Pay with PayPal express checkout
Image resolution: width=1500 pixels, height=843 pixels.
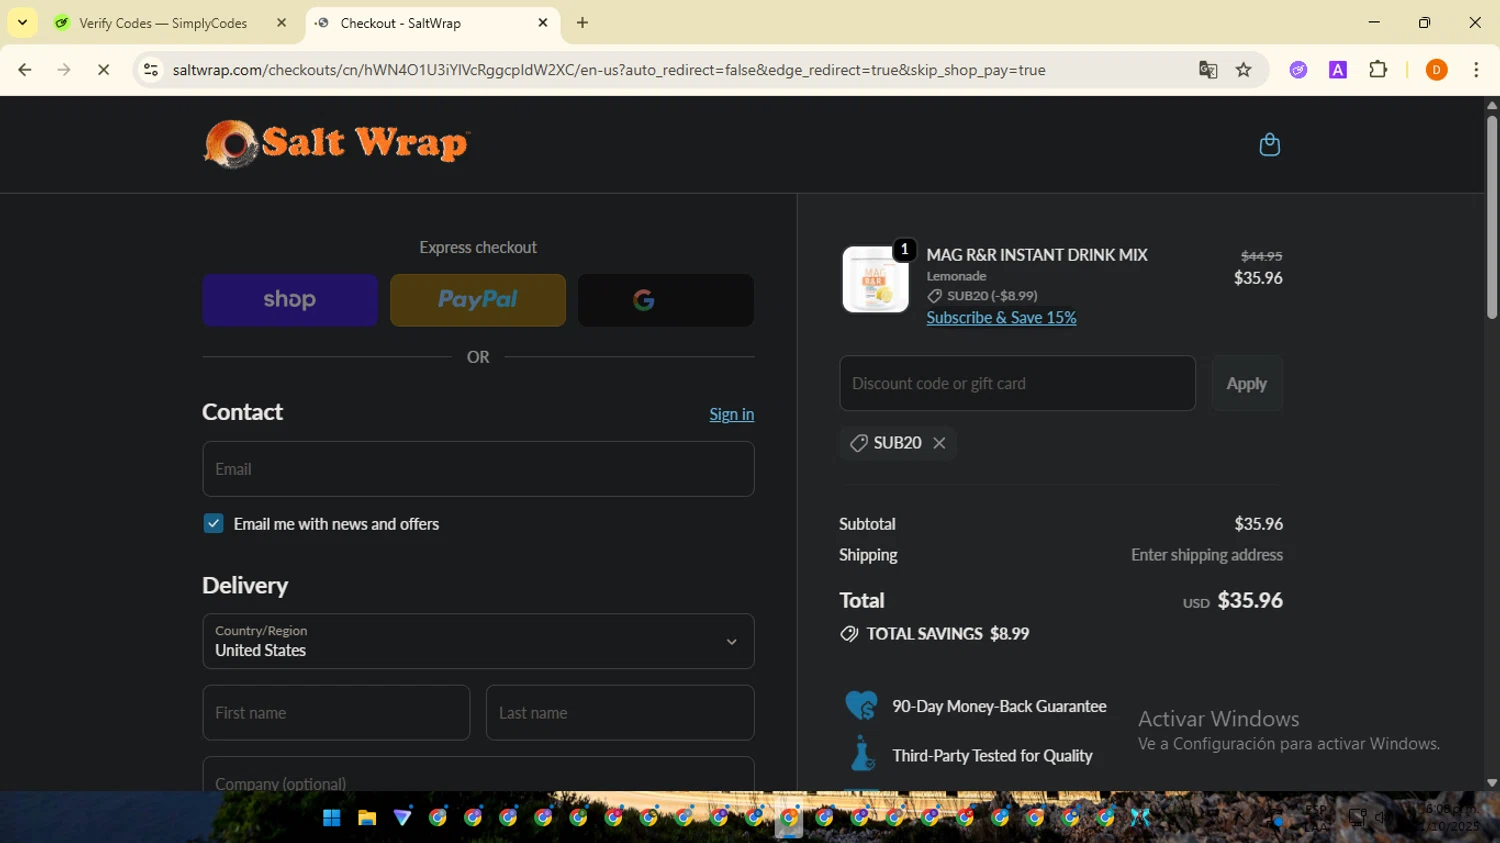(478, 300)
